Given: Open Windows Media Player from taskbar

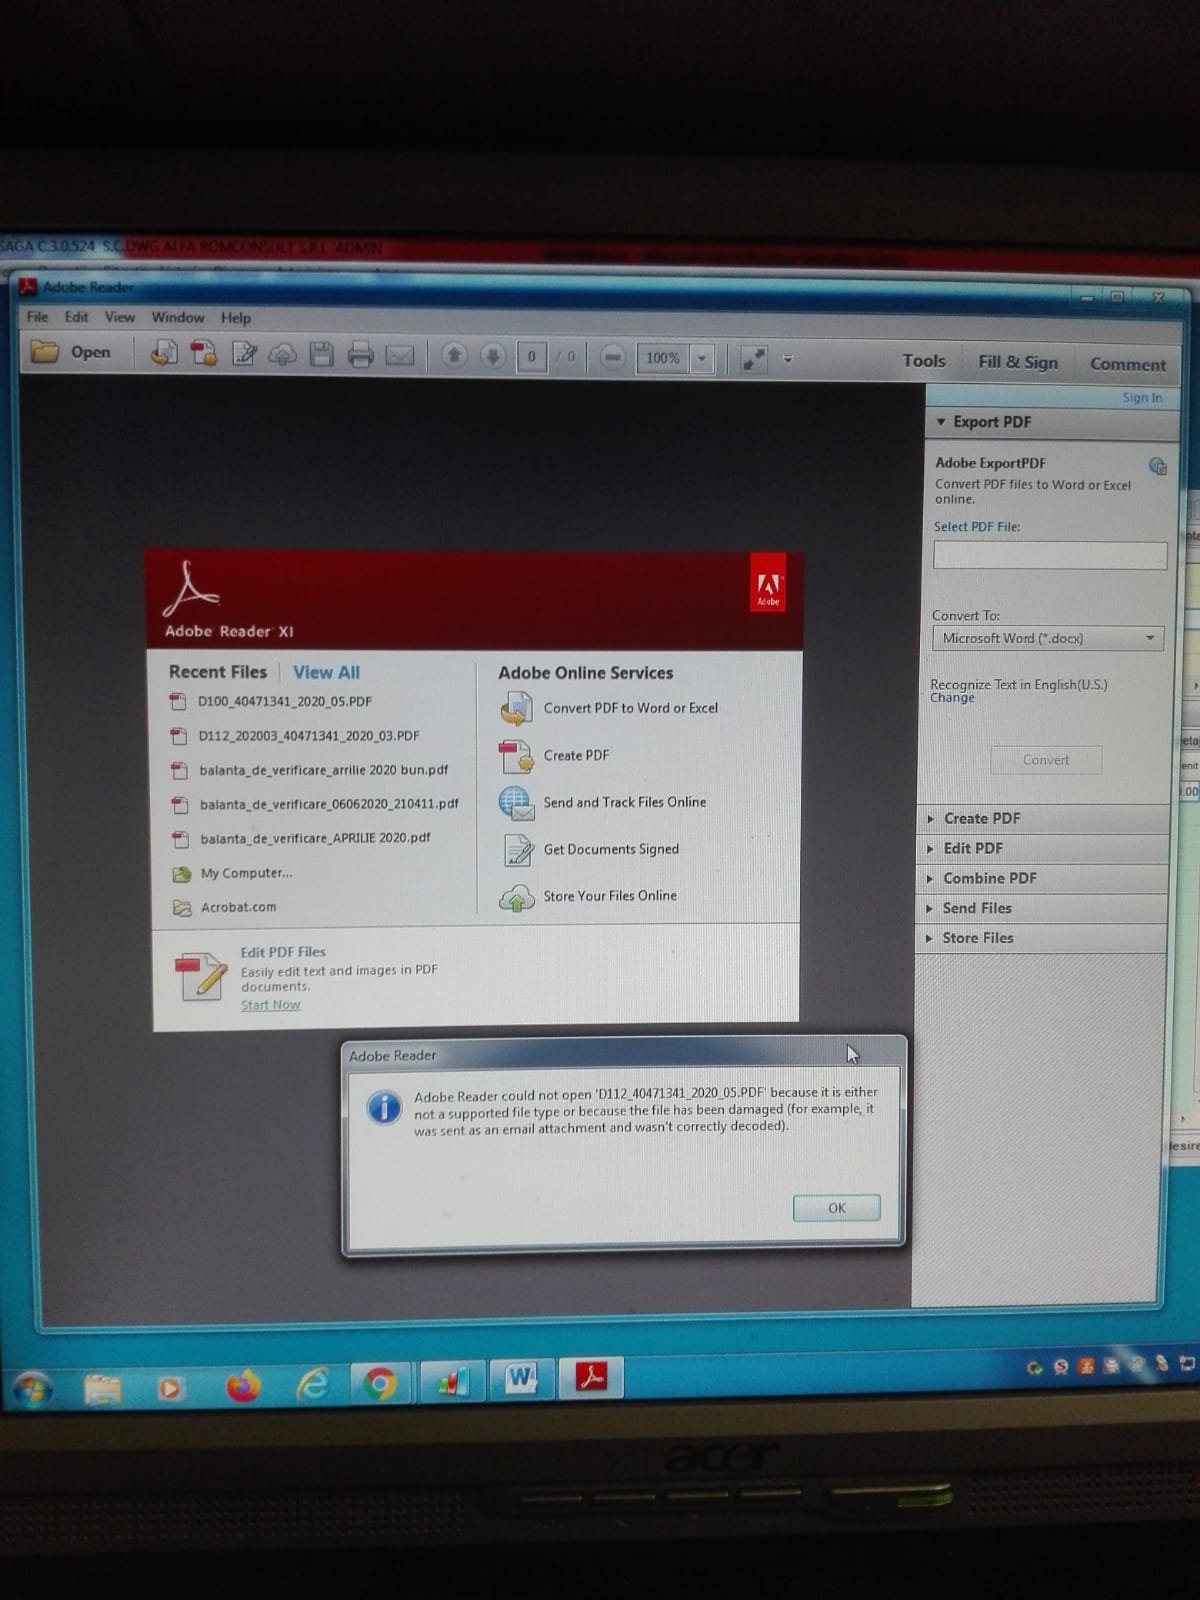Looking at the screenshot, I should pyautogui.click(x=171, y=1388).
